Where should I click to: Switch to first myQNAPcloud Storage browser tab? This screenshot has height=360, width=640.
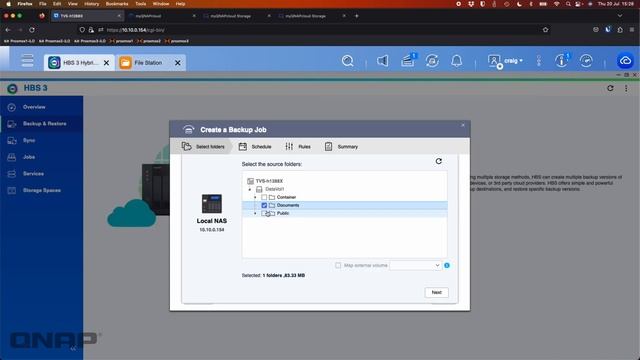click(x=236, y=16)
